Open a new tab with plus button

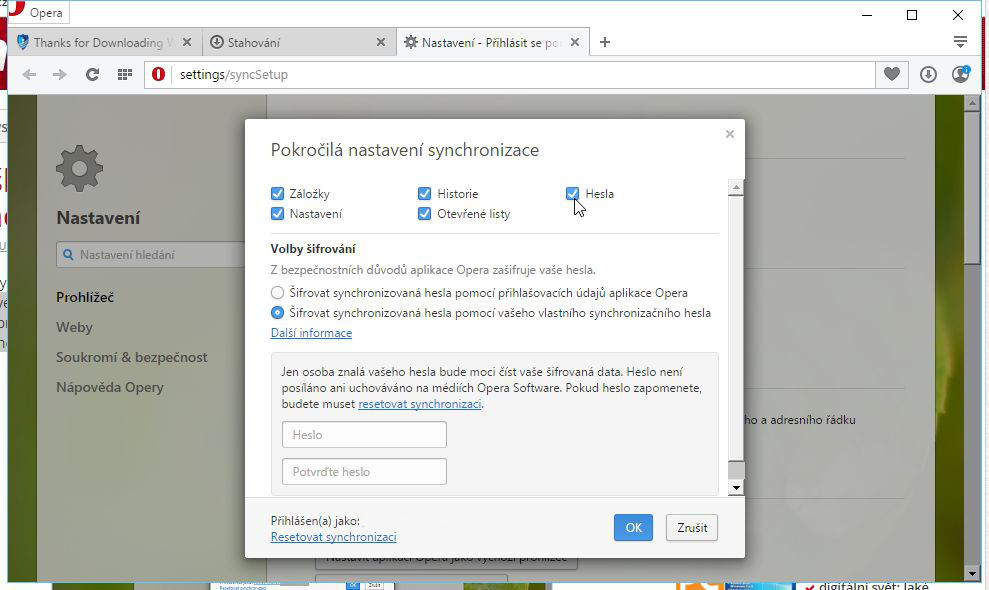pyautogui.click(x=605, y=42)
